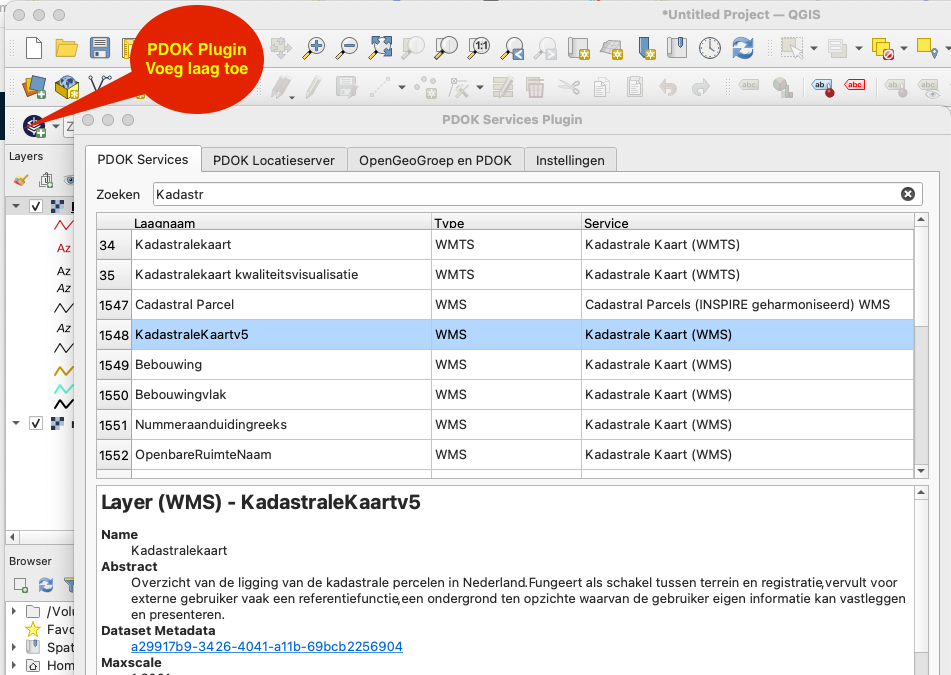Image resolution: width=951 pixels, height=675 pixels.
Task: Click Refresh icon in Browser panel
Action: [x=45, y=585]
